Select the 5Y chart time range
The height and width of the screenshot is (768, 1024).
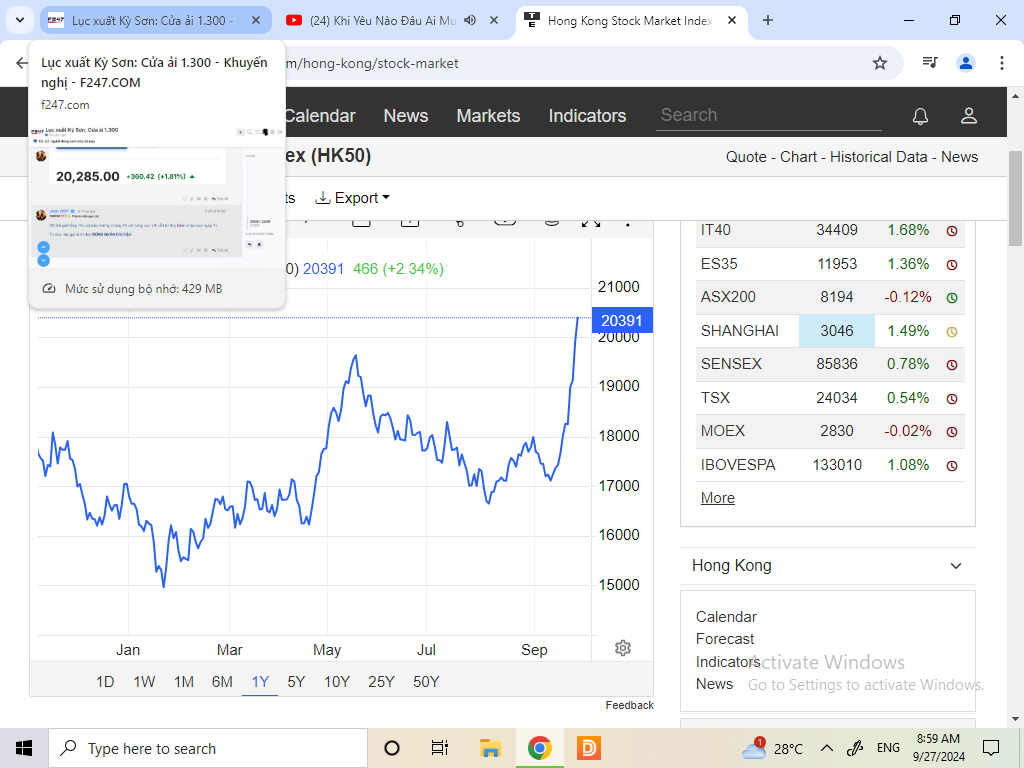pos(296,682)
